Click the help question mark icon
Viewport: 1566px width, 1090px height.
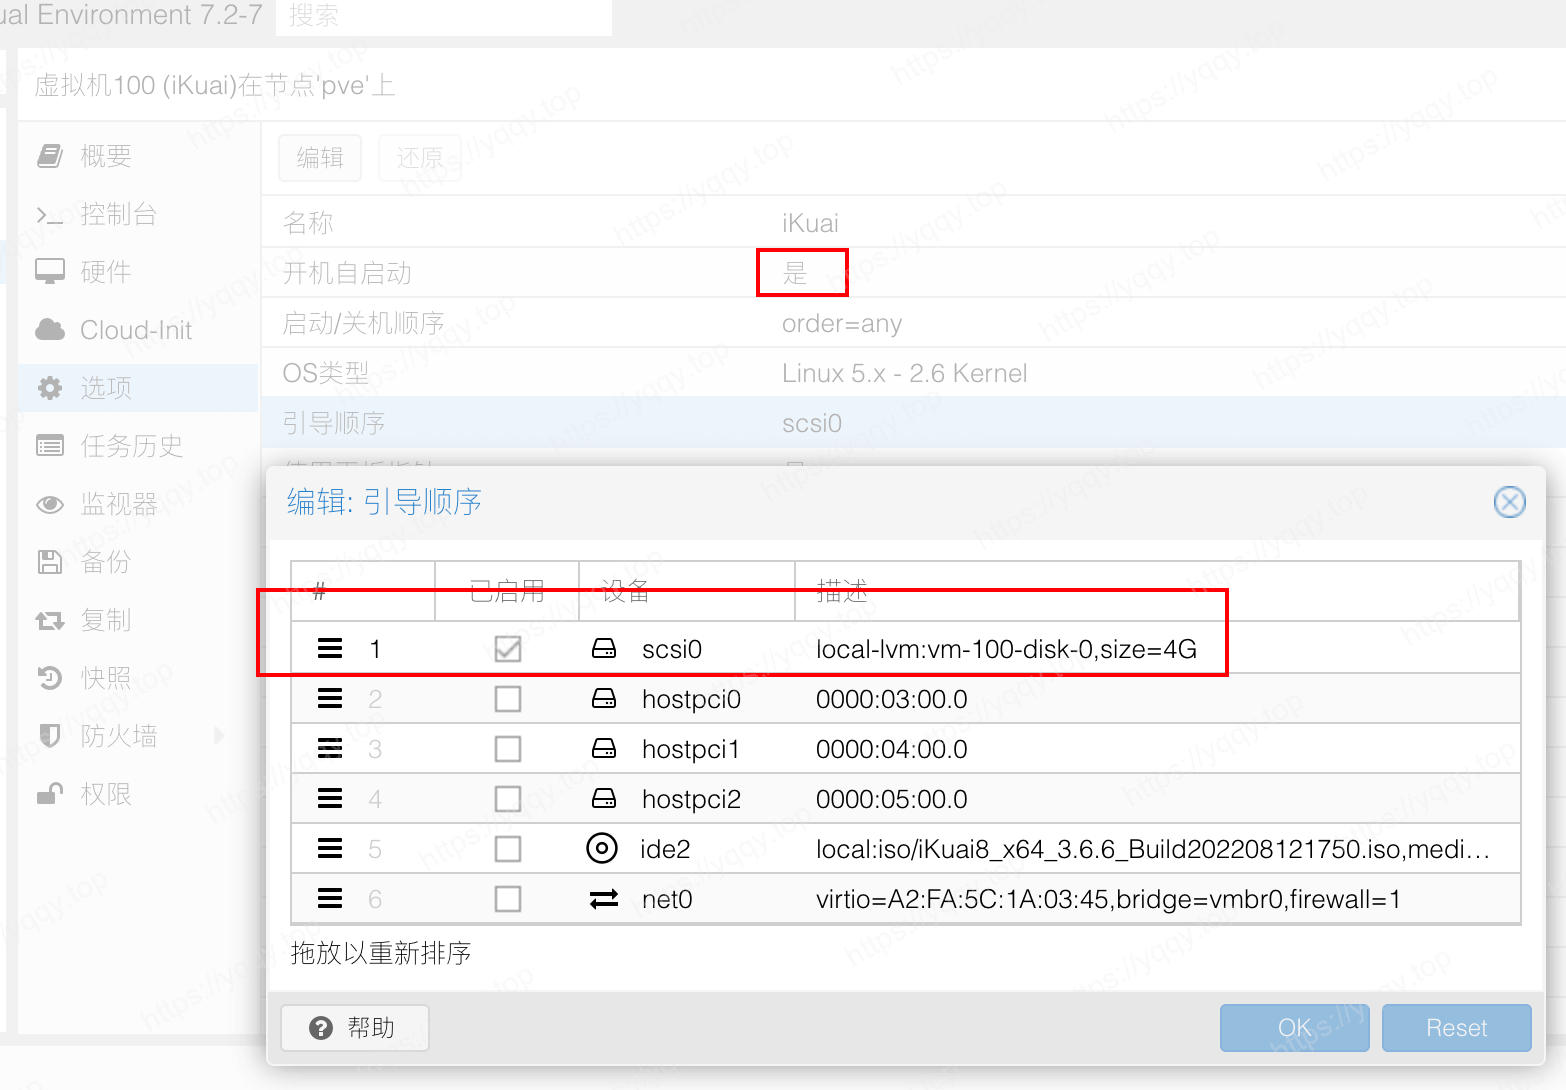pyautogui.click(x=321, y=1028)
